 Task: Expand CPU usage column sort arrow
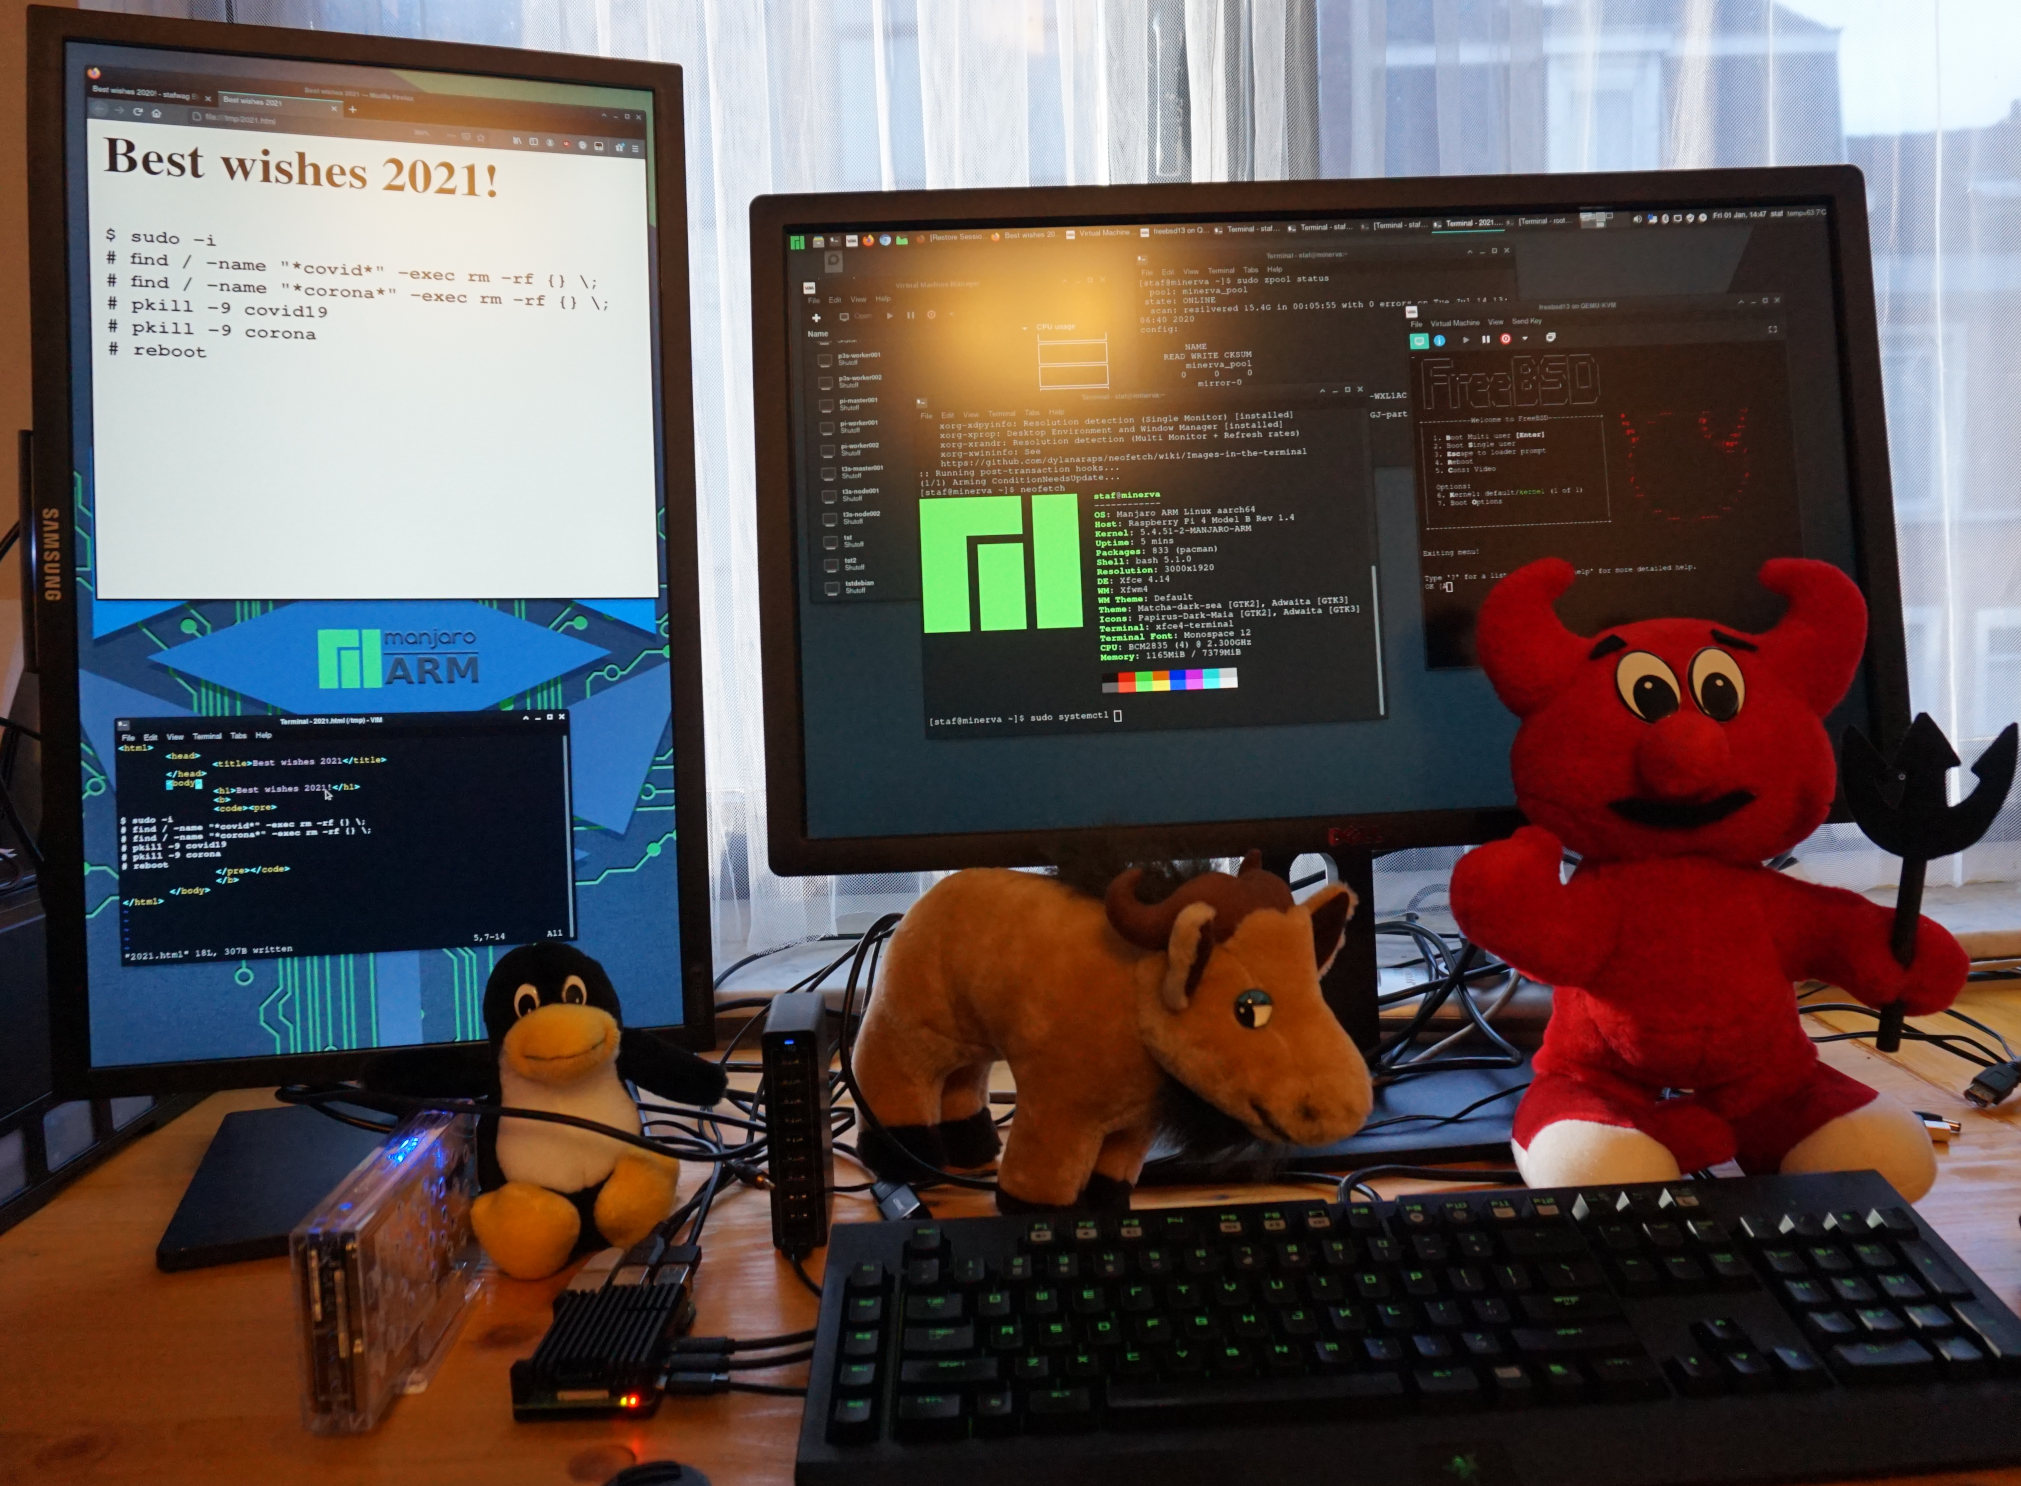tap(1025, 328)
